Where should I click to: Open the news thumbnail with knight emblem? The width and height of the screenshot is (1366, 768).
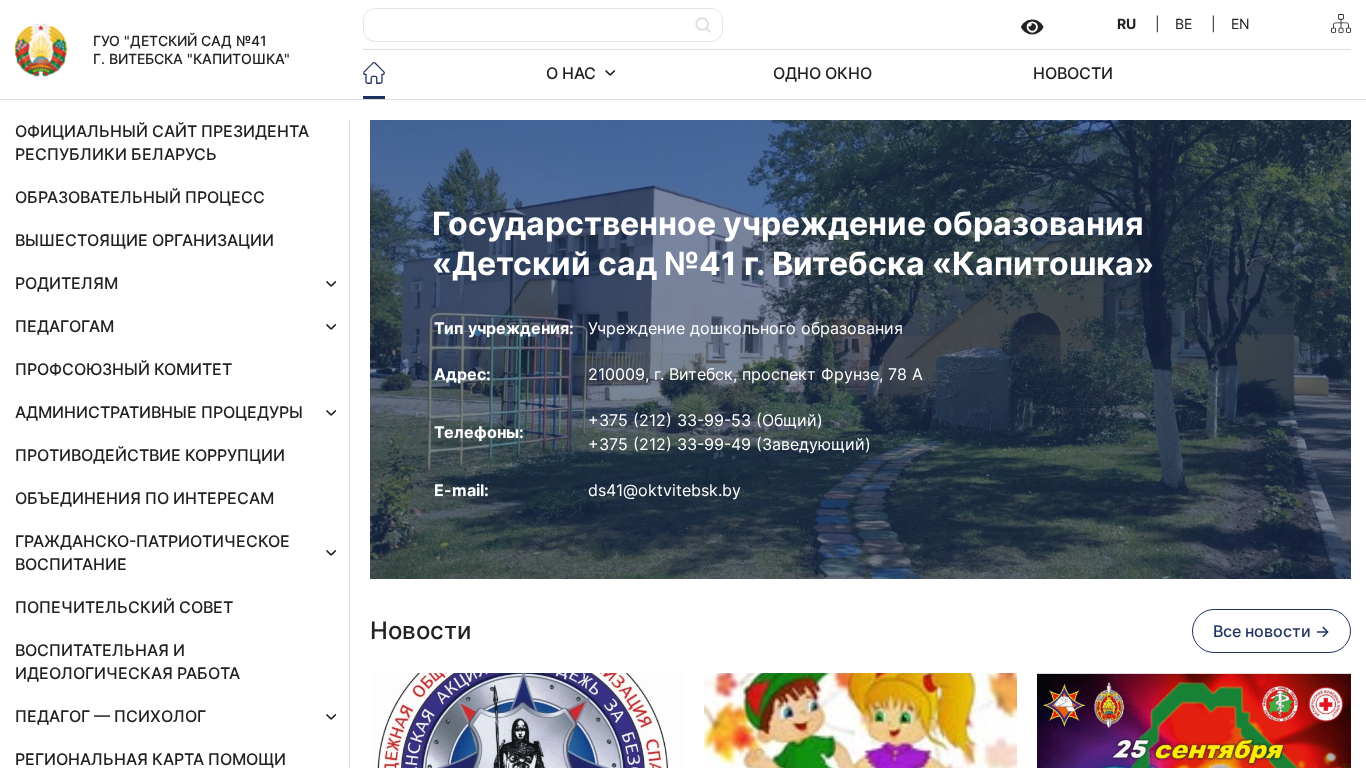(x=527, y=720)
